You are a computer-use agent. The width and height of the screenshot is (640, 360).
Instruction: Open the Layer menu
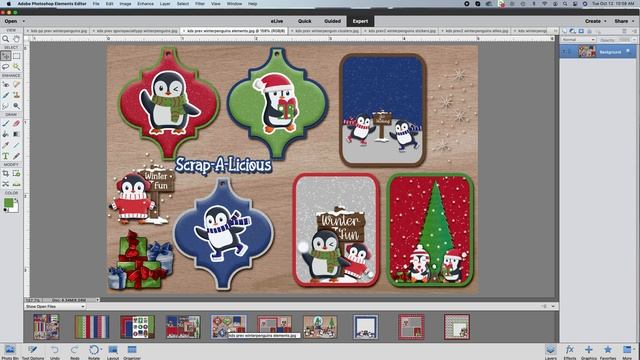pos(165,4)
